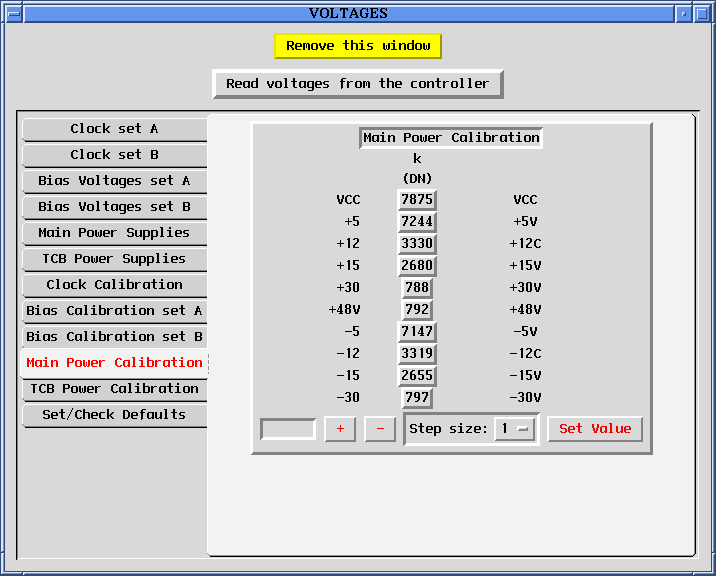Screen dimensions: 716x576
Task: Click the +5V label on the right
Action: click(x=525, y=222)
